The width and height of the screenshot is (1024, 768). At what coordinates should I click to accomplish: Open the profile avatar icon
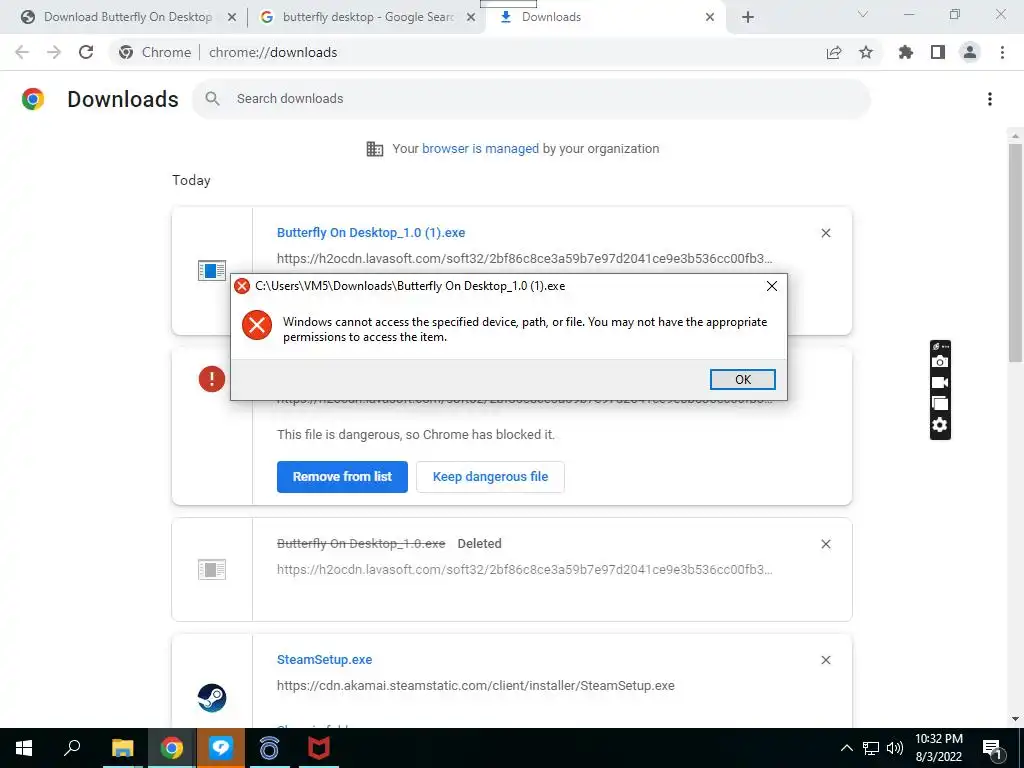pos(970,52)
